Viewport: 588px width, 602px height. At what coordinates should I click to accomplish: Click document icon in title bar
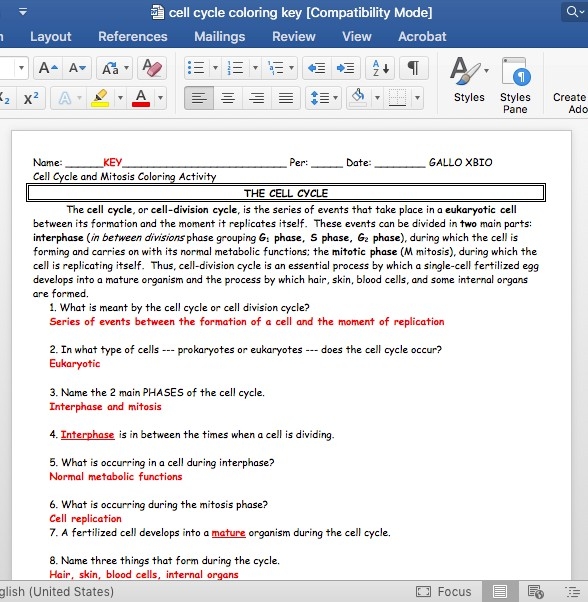(157, 12)
